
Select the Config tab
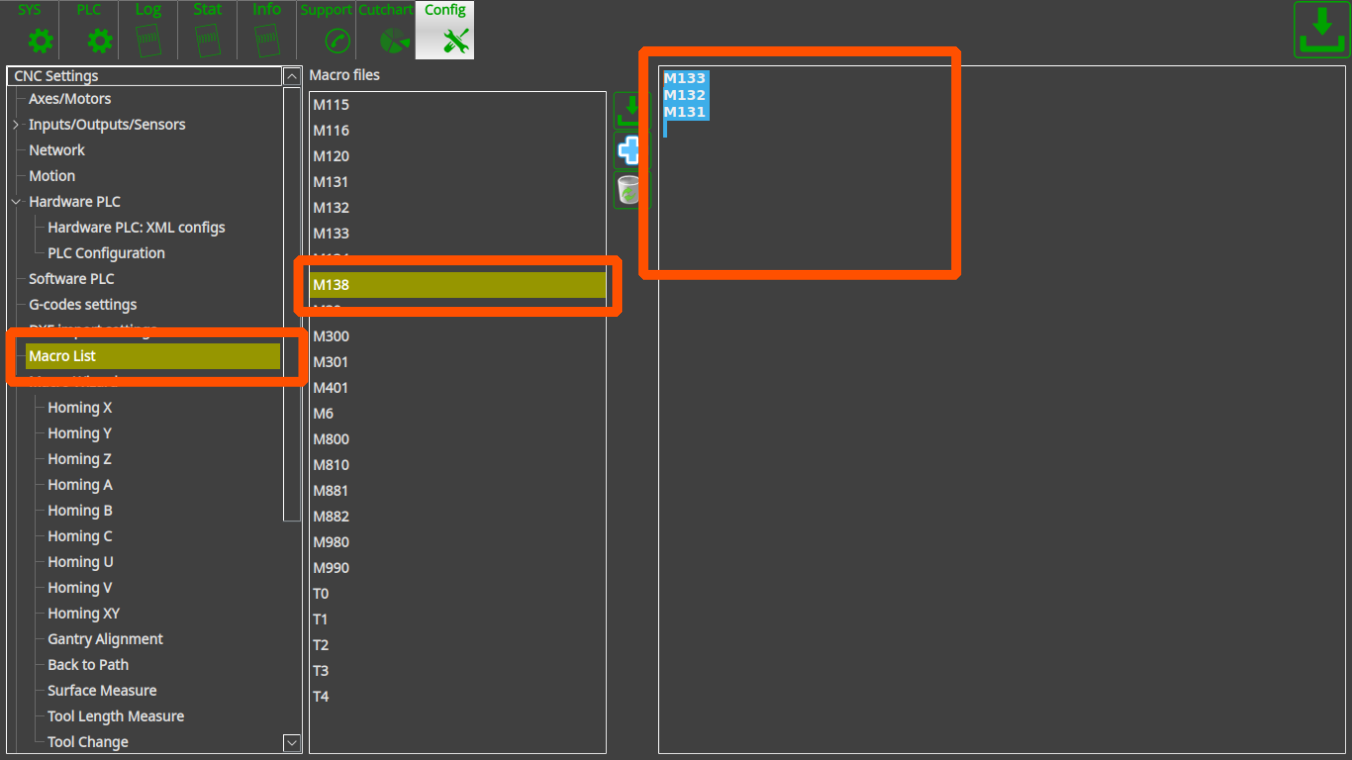pyautogui.click(x=445, y=30)
